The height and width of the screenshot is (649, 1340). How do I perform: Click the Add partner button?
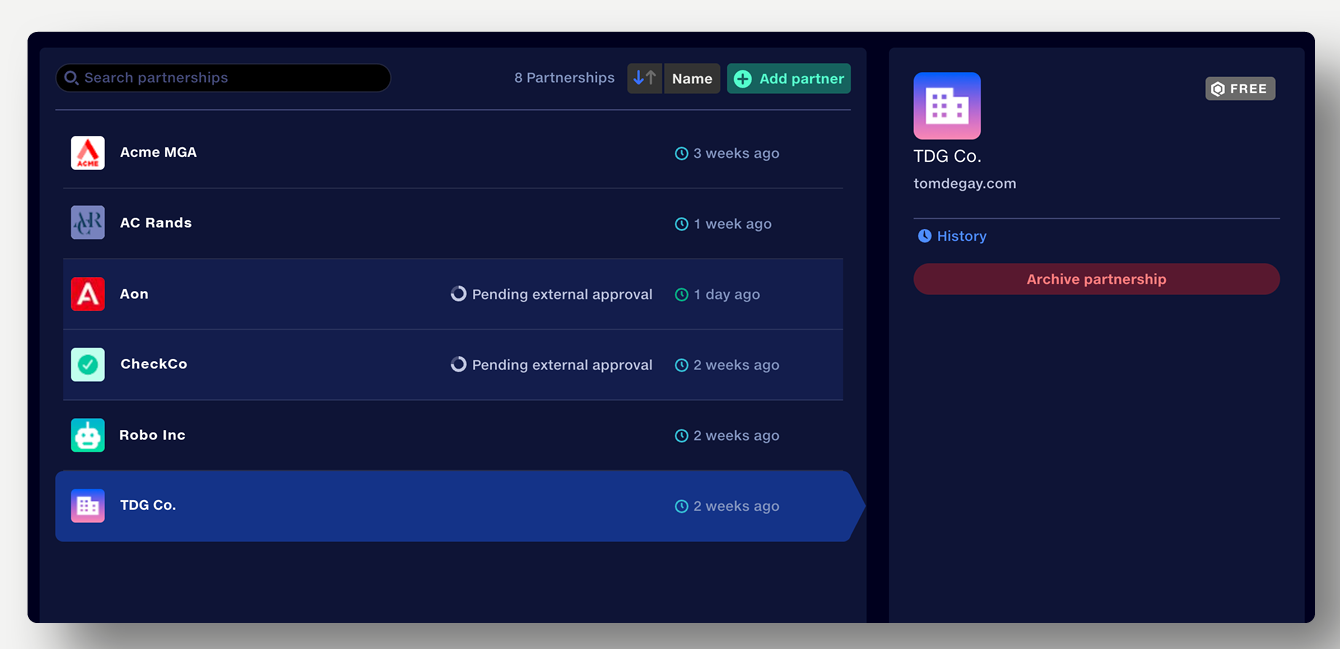[789, 79]
